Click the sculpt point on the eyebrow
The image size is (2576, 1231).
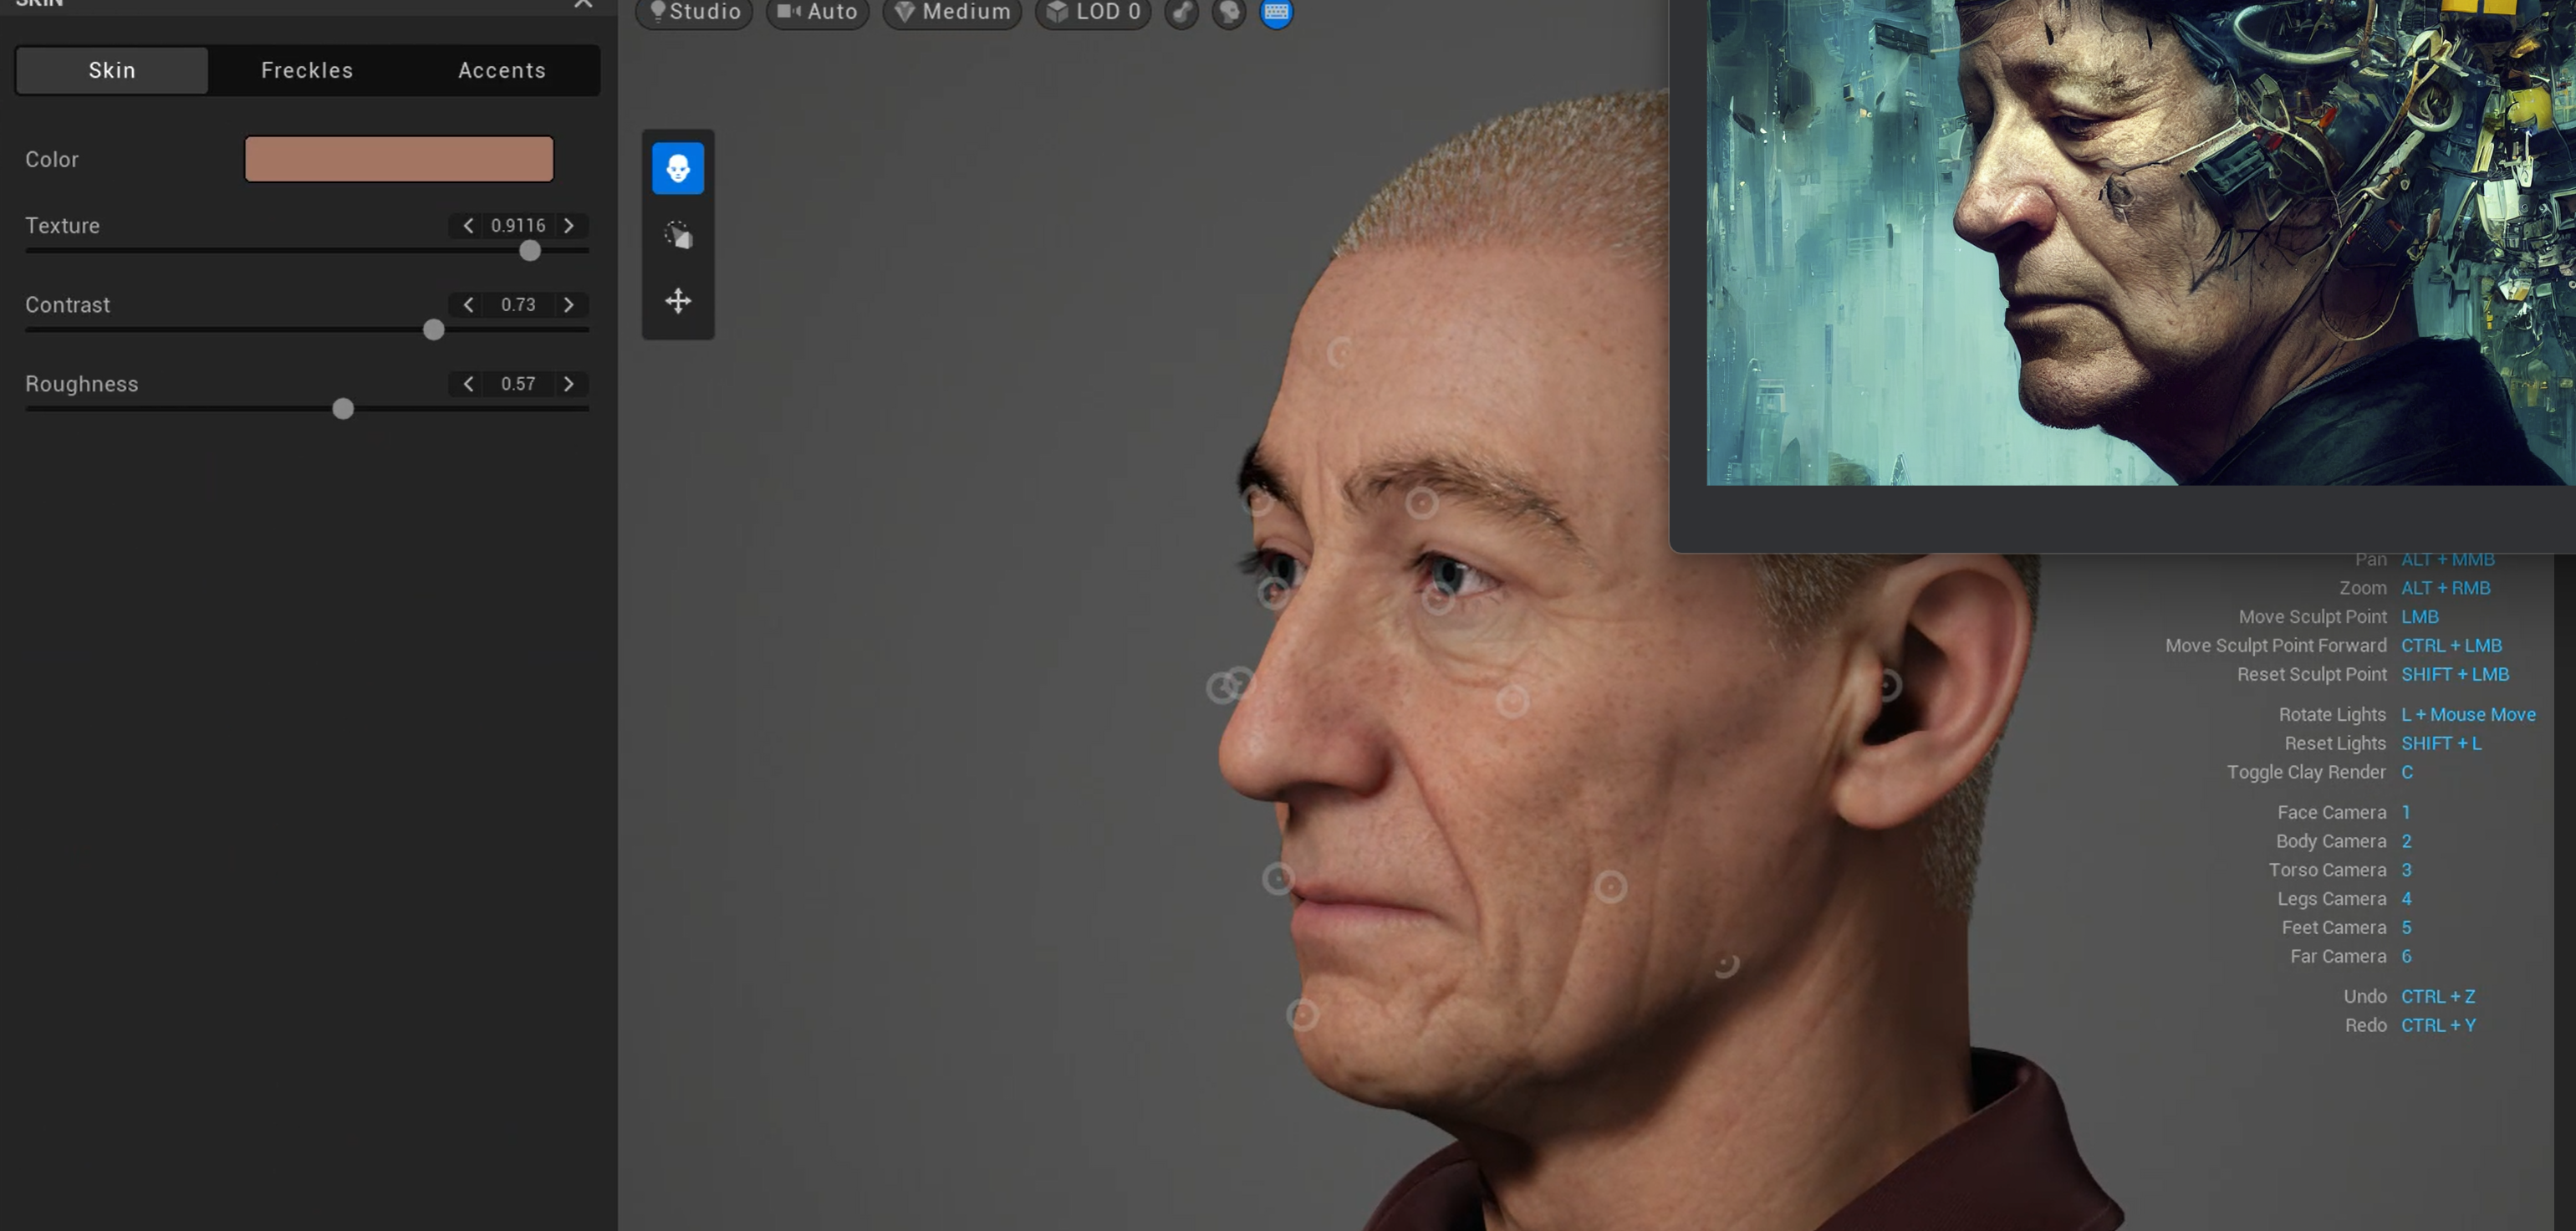(1422, 502)
